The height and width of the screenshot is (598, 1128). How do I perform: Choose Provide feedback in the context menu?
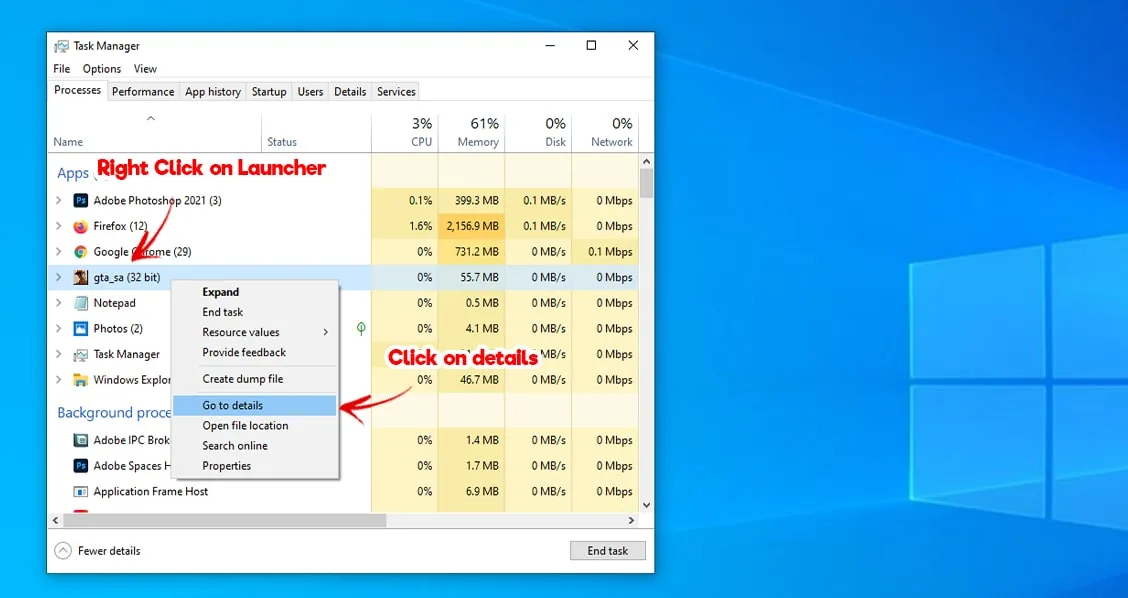coord(255,353)
